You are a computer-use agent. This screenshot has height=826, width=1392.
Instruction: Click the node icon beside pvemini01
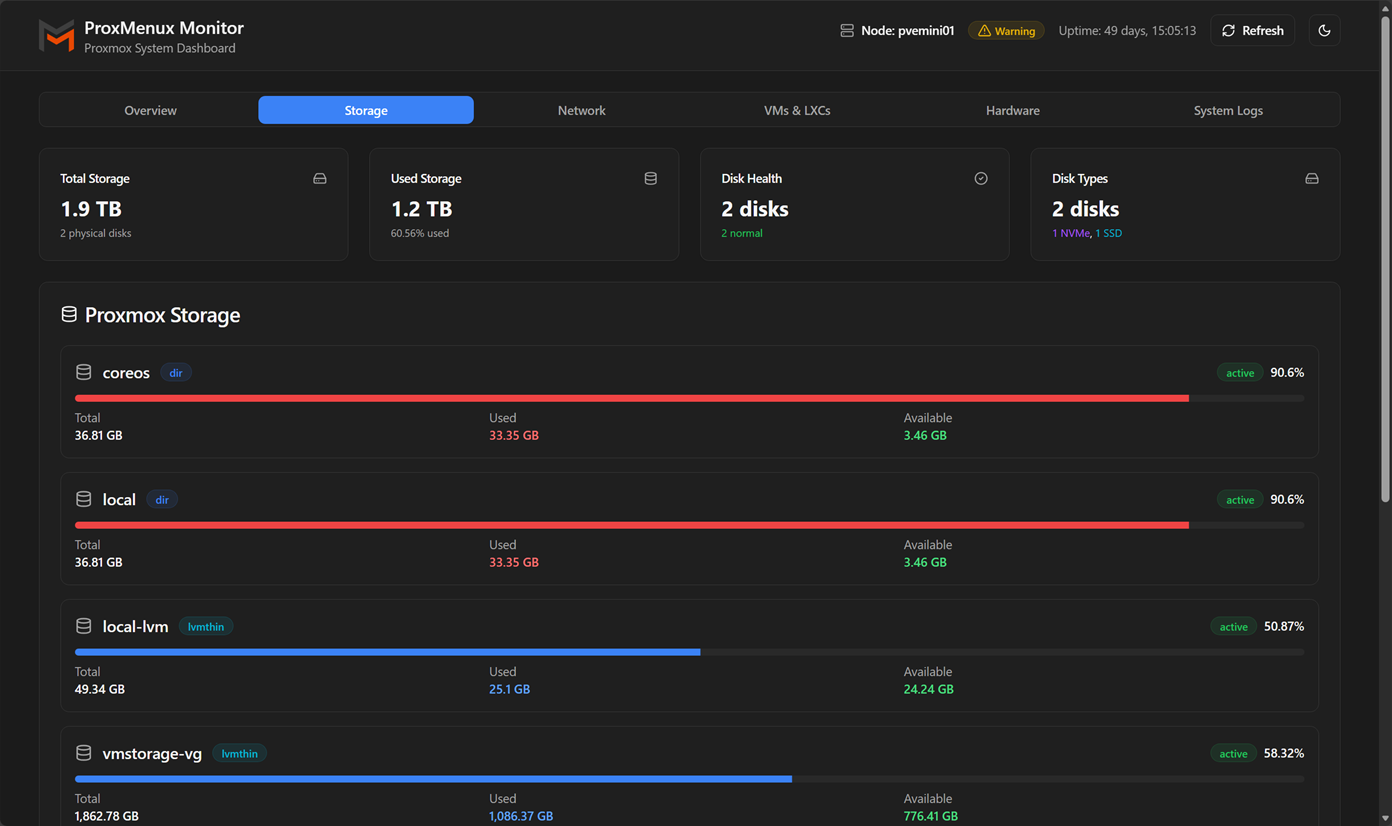(846, 30)
